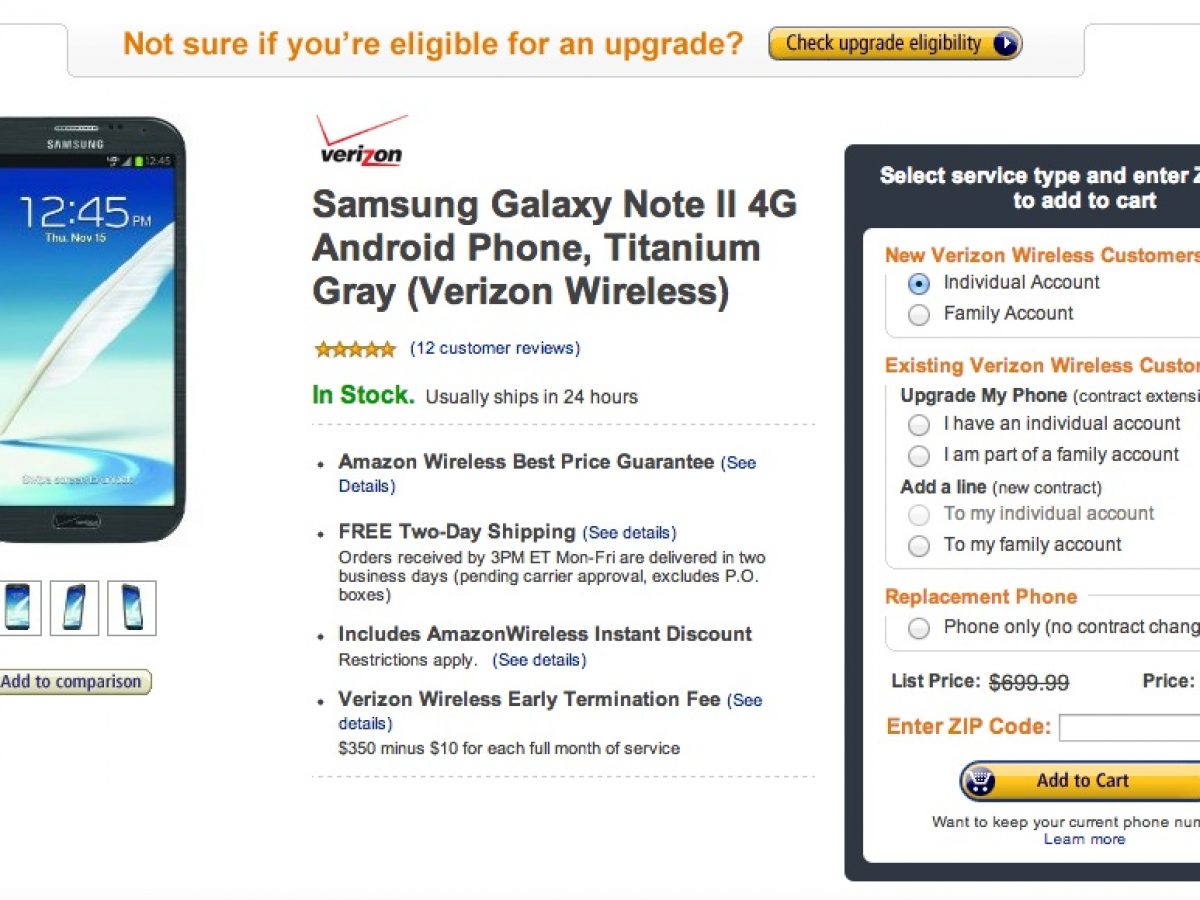Open See details for FREE Two-Day Shipping
This screenshot has height=900, width=1200.
(x=629, y=533)
